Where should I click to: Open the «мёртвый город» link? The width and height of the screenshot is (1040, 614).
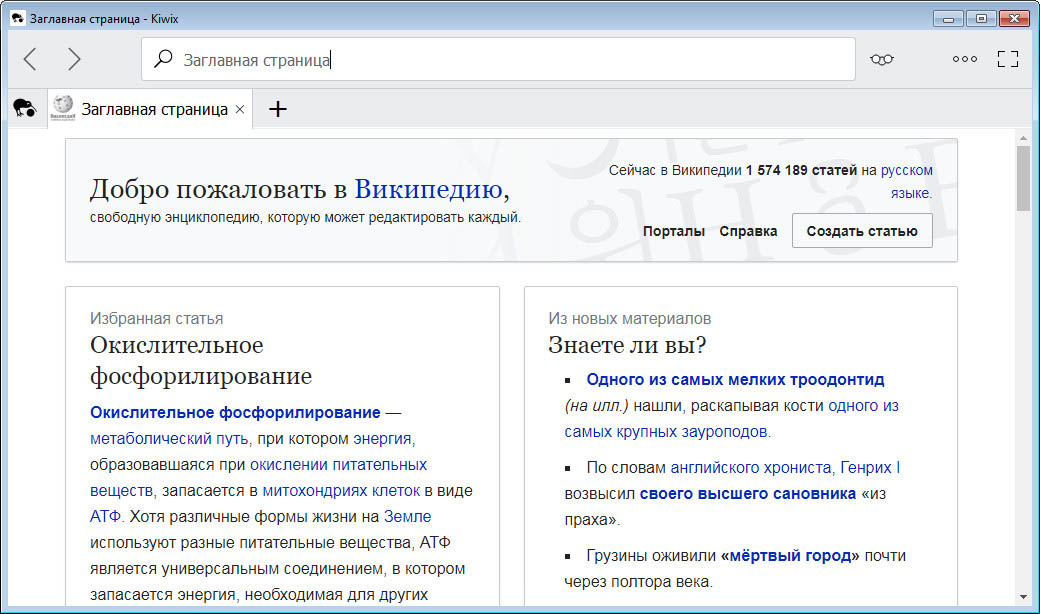[790, 556]
